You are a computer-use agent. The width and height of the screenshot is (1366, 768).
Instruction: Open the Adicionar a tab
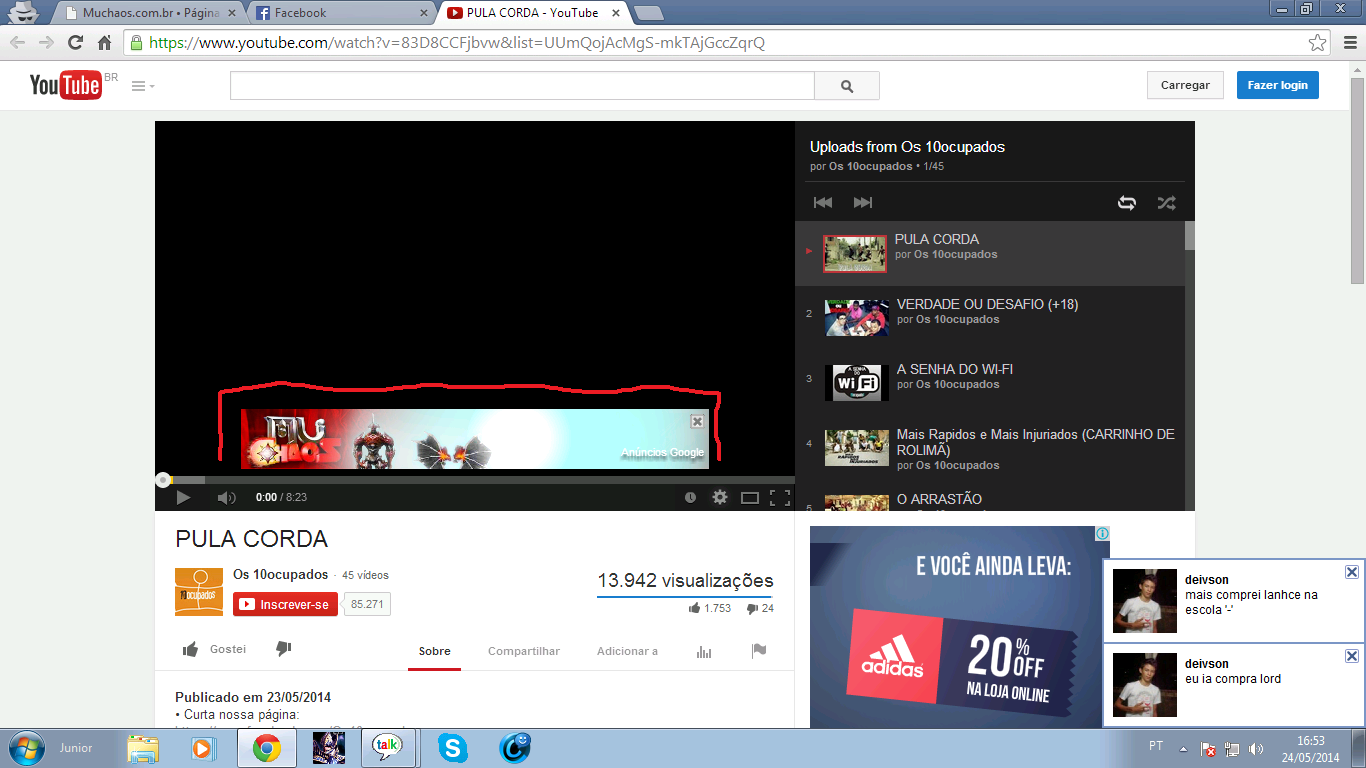[x=627, y=651]
